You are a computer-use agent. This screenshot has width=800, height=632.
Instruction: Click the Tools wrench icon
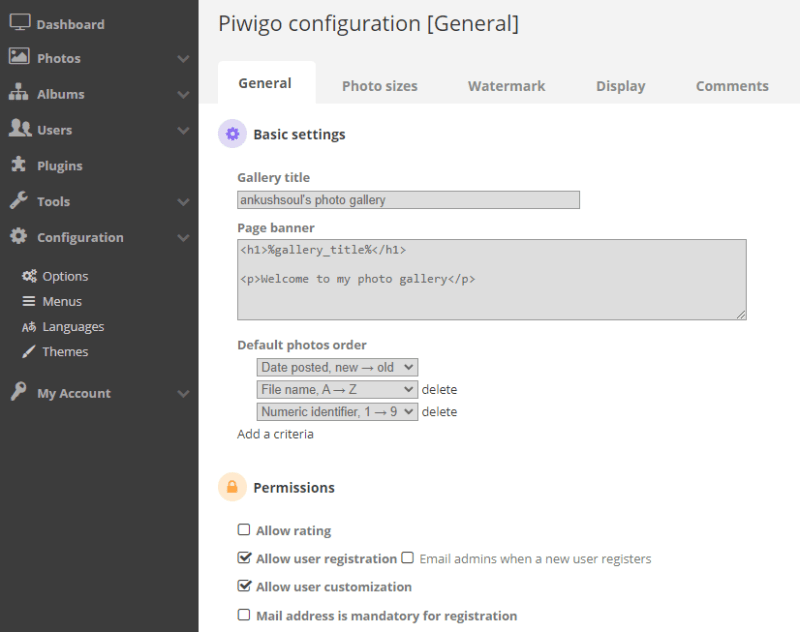coord(19,201)
